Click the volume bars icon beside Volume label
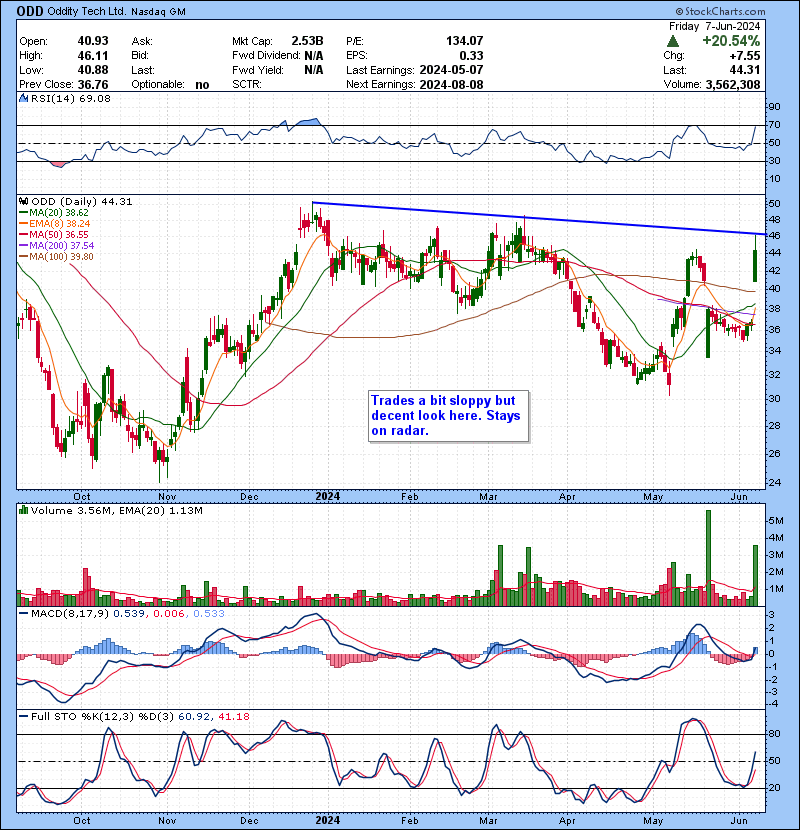 (x=23, y=510)
